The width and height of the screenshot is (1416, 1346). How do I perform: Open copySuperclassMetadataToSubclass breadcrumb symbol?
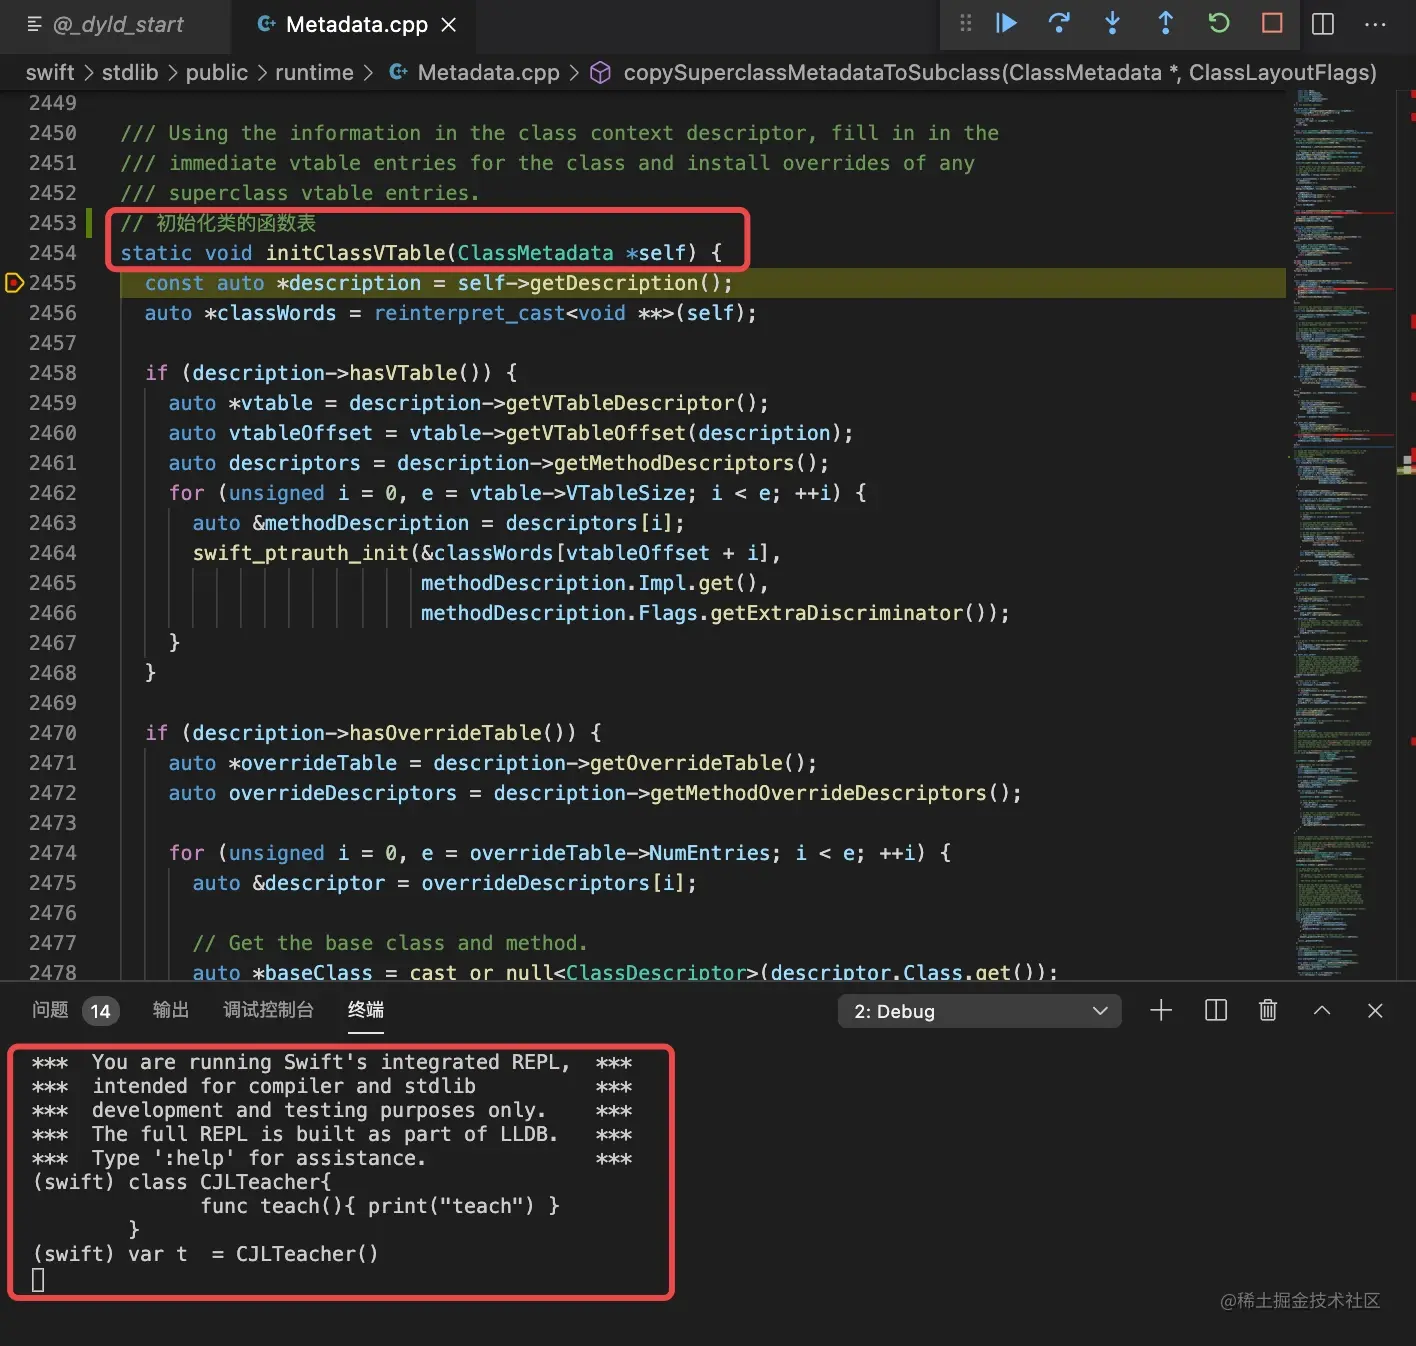click(983, 72)
